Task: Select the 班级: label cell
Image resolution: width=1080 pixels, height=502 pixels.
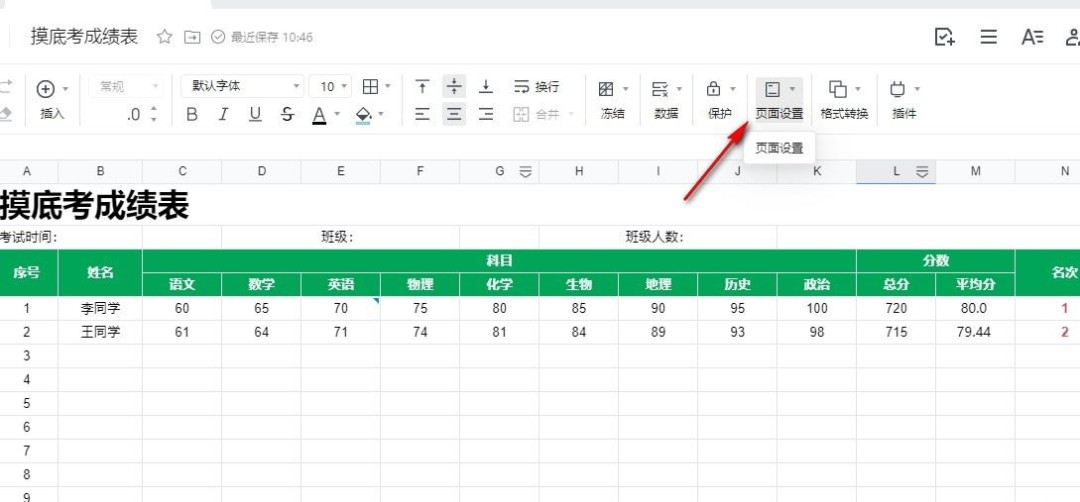Action: [x=340, y=238]
